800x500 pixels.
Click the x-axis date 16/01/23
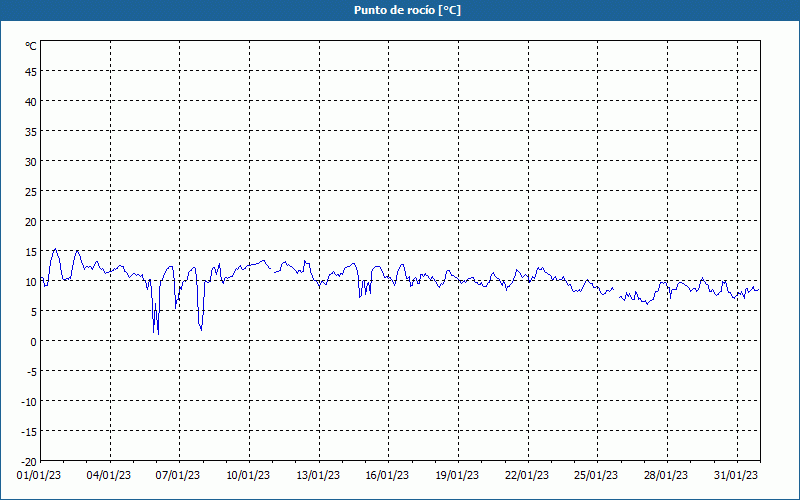tap(387, 476)
